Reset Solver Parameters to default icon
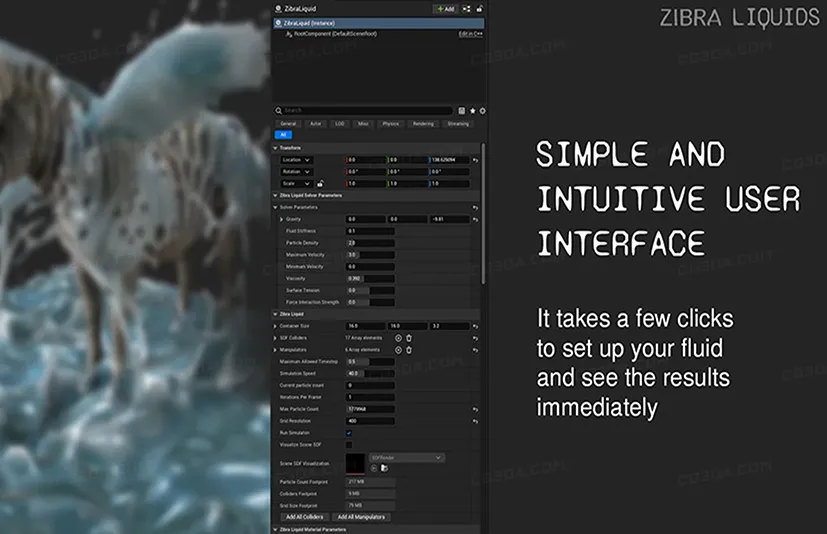Image resolution: width=827 pixels, height=534 pixels. click(x=475, y=208)
